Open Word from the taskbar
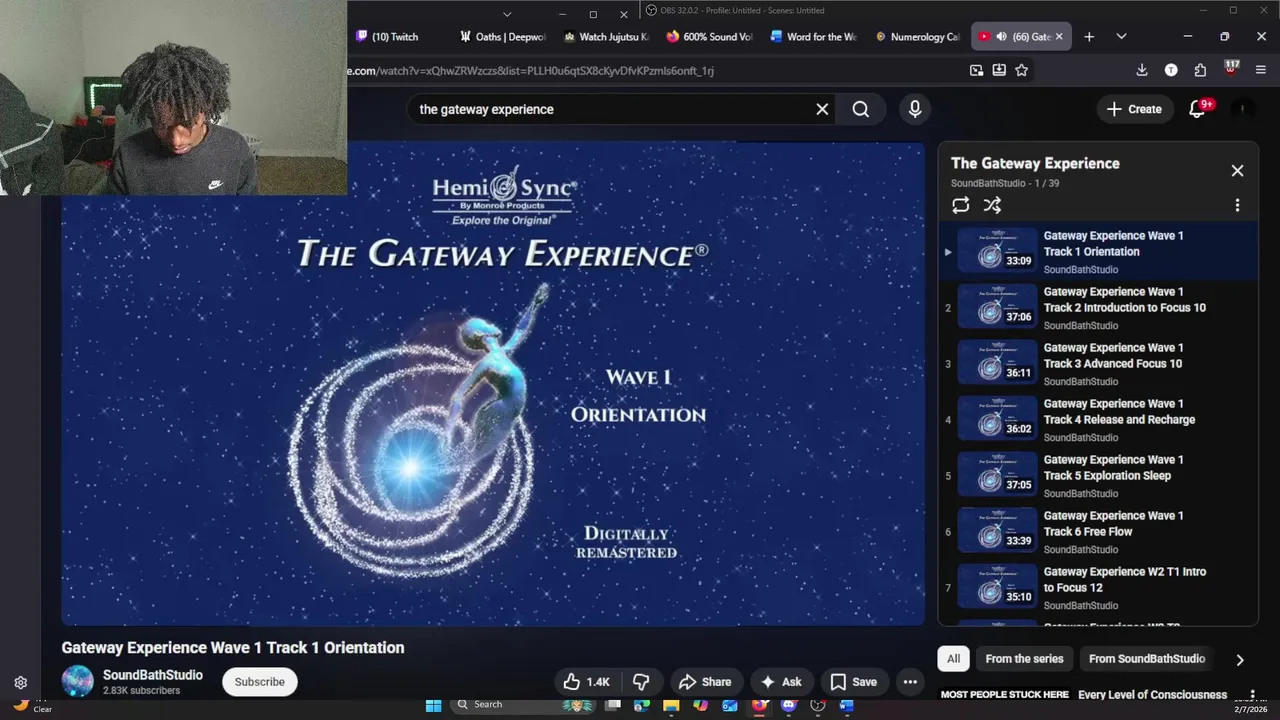This screenshot has width=1280, height=720. 847,705
